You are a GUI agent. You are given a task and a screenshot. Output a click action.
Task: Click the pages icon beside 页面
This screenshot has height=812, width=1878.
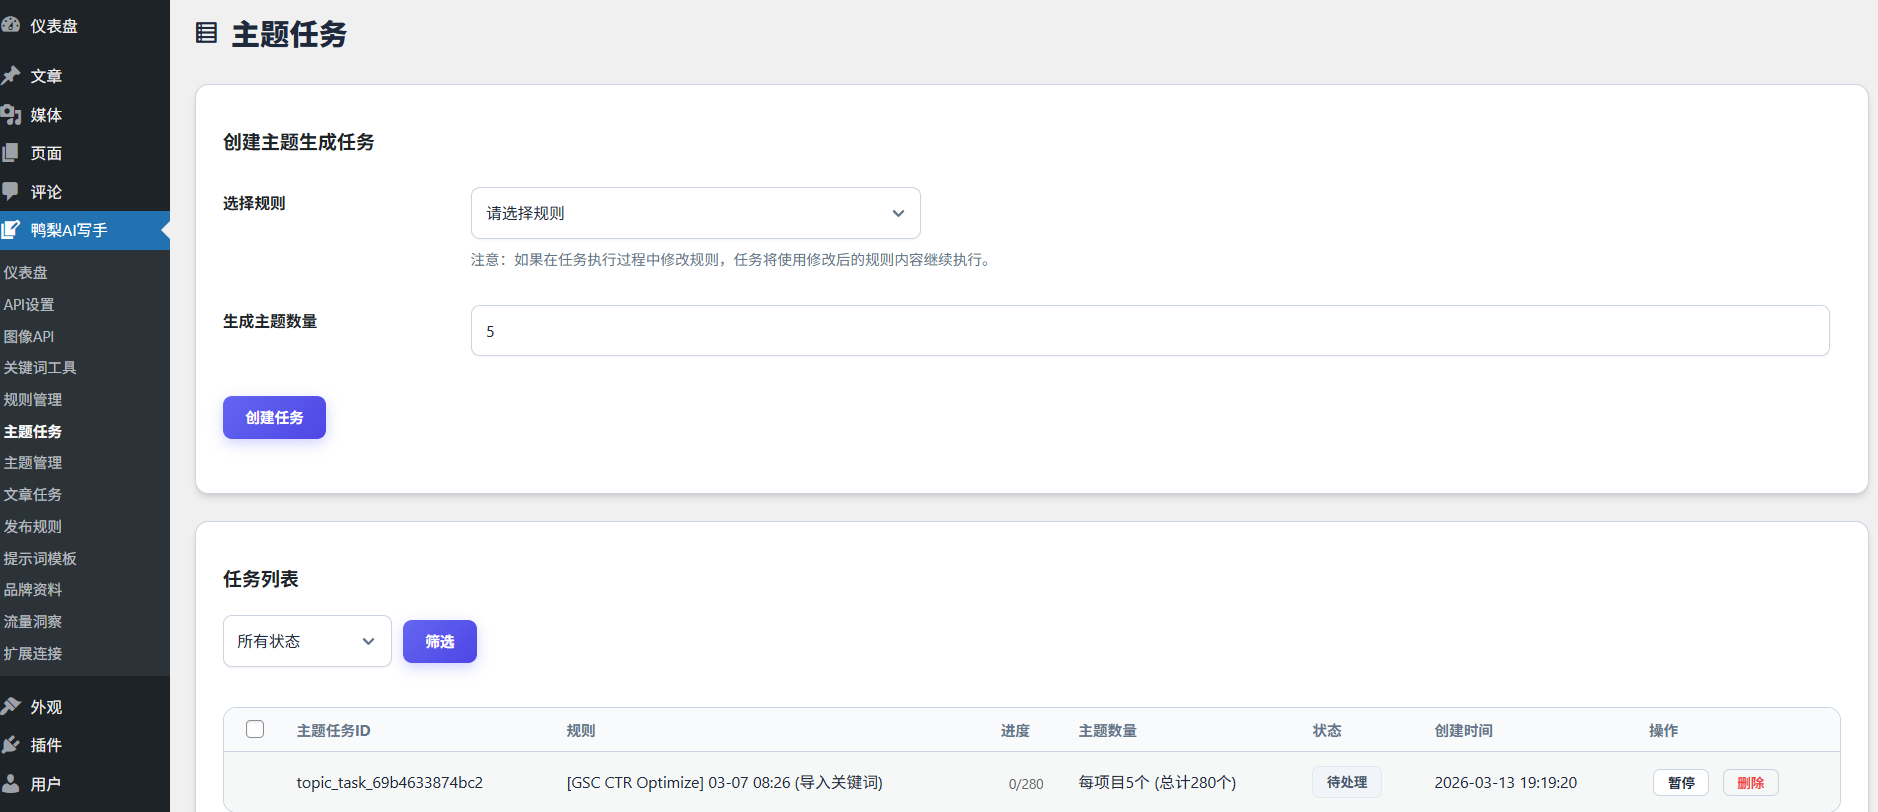11,153
